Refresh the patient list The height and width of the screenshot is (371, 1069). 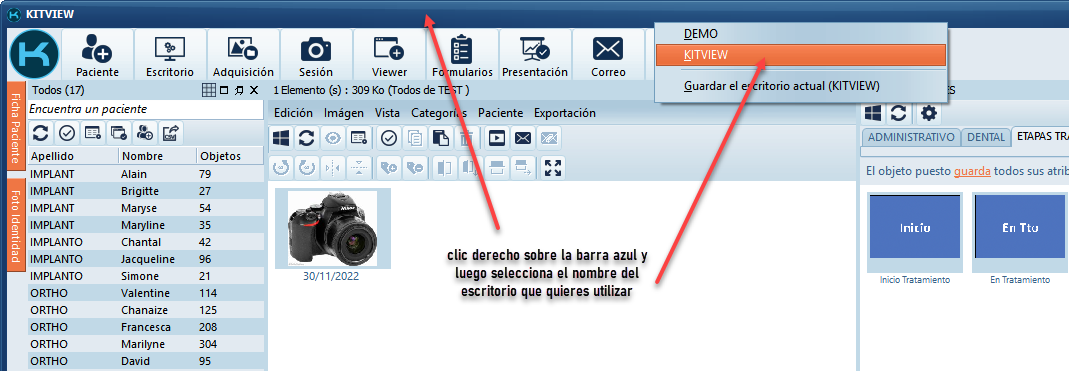coord(40,133)
